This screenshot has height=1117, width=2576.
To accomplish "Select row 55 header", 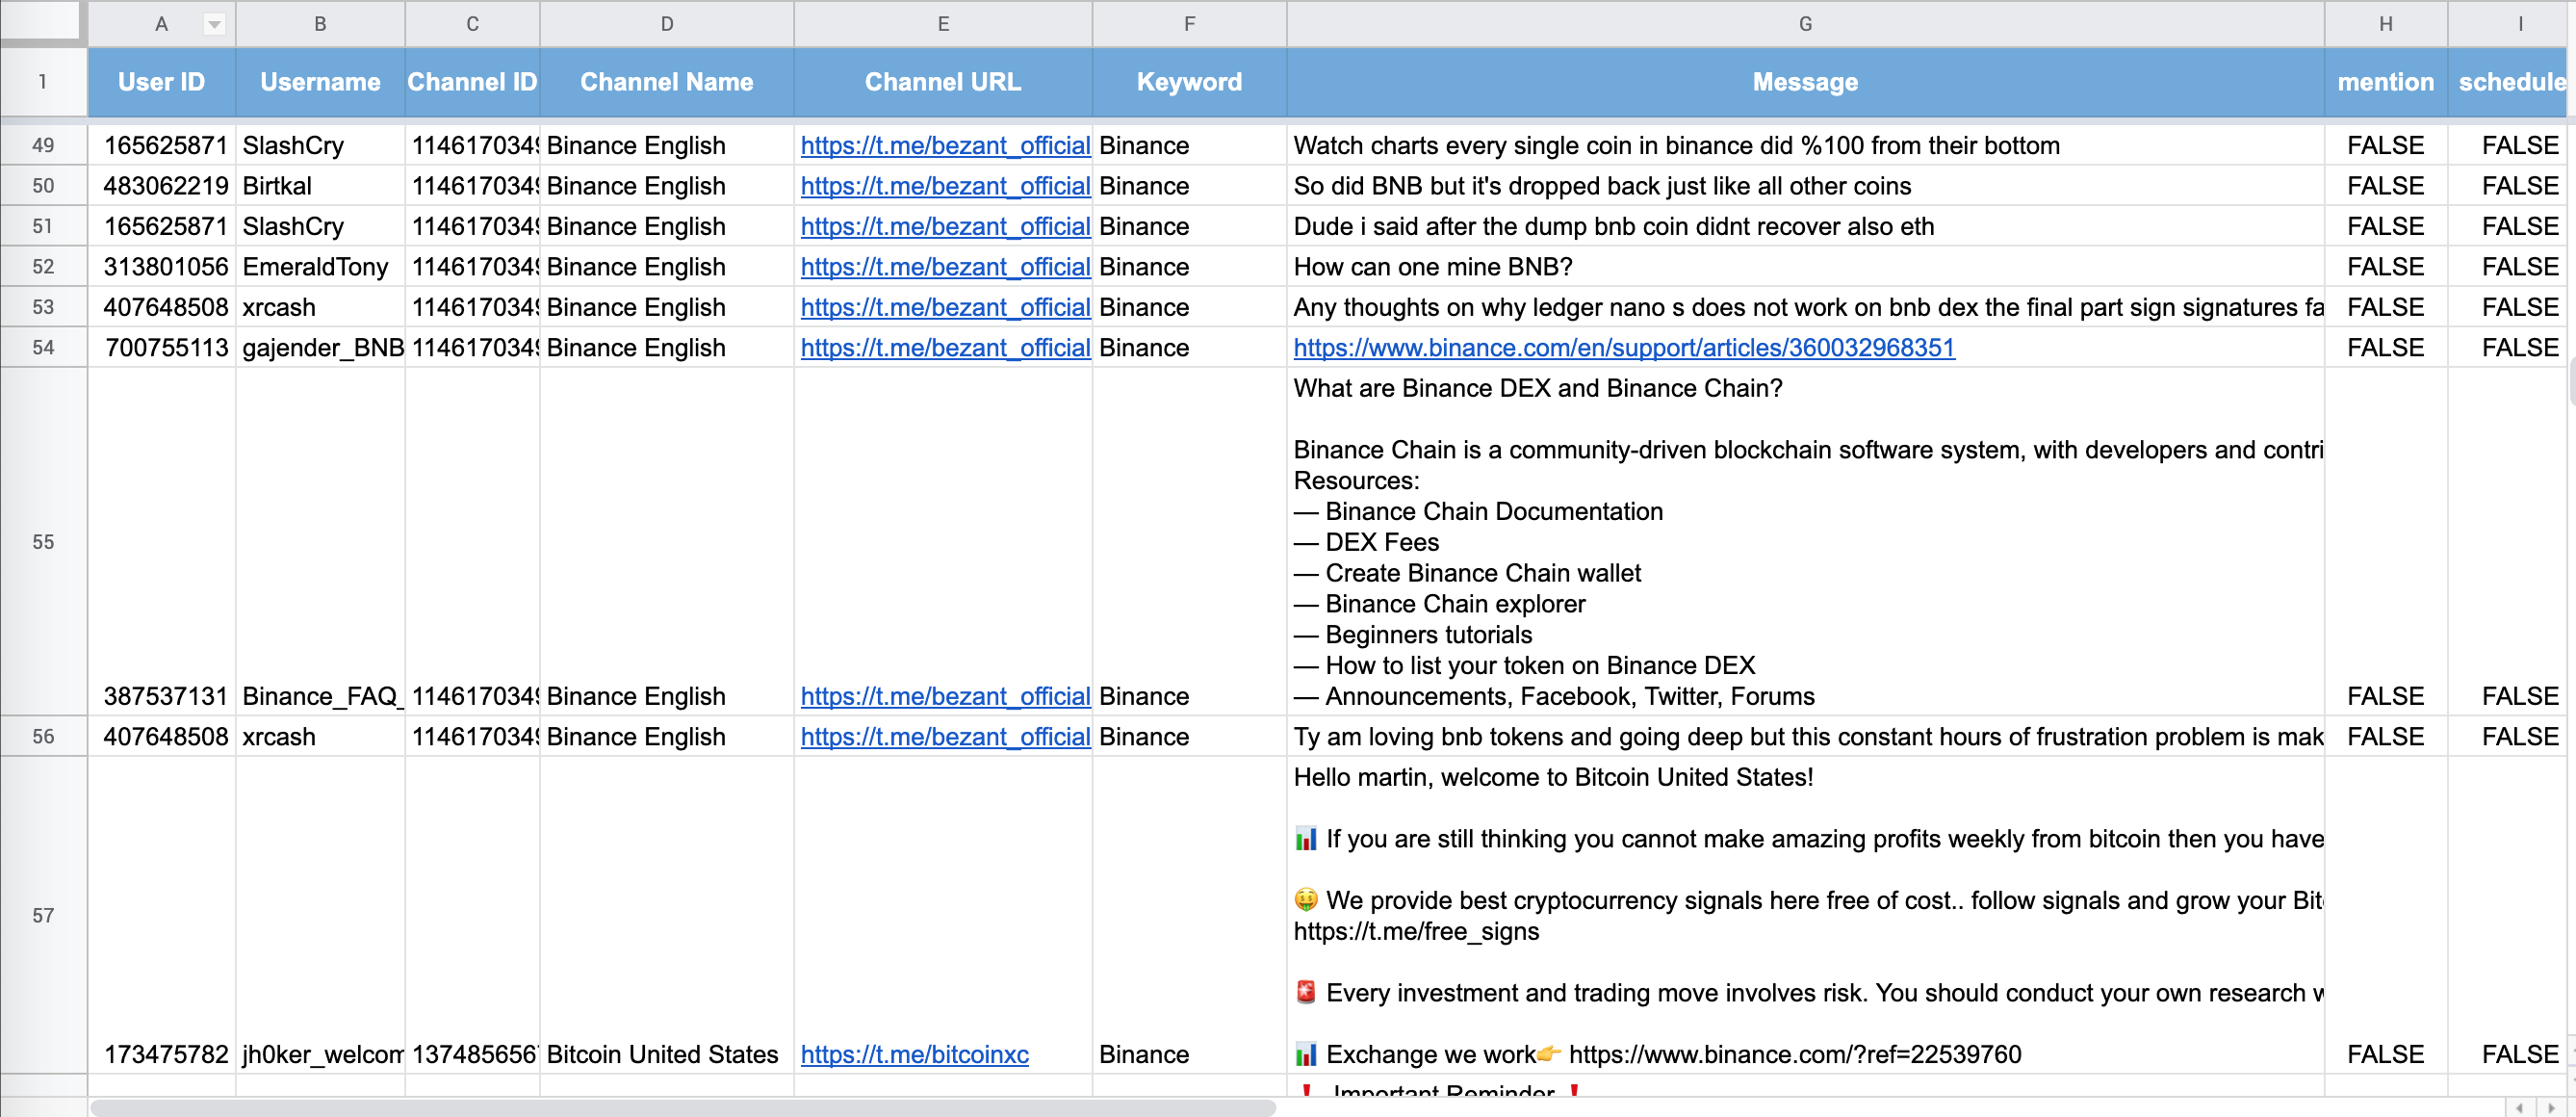I will point(43,541).
